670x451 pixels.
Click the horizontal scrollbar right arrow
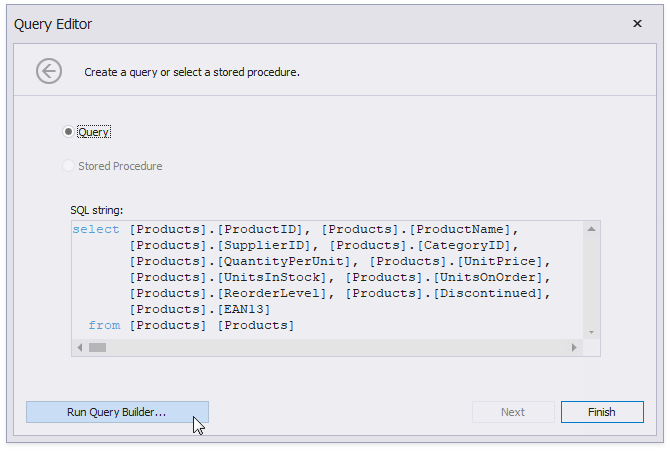coord(574,348)
